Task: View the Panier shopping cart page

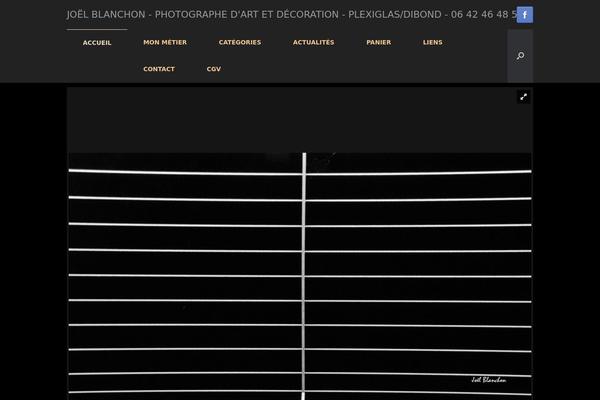Action: tap(379, 43)
